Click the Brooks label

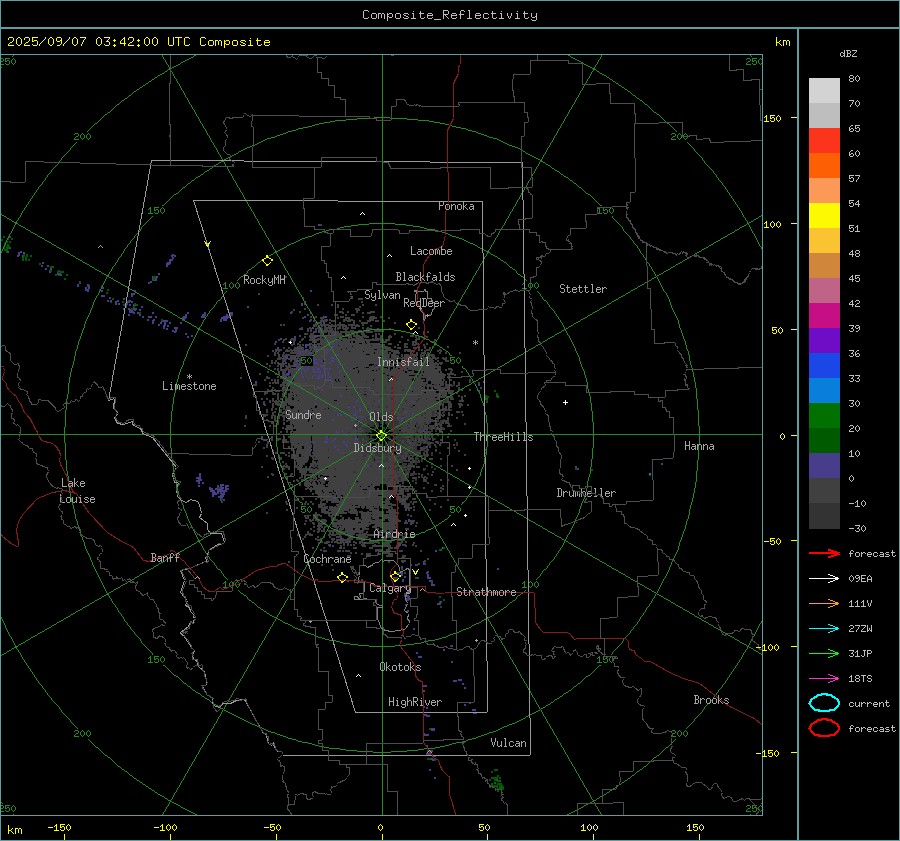[711, 700]
